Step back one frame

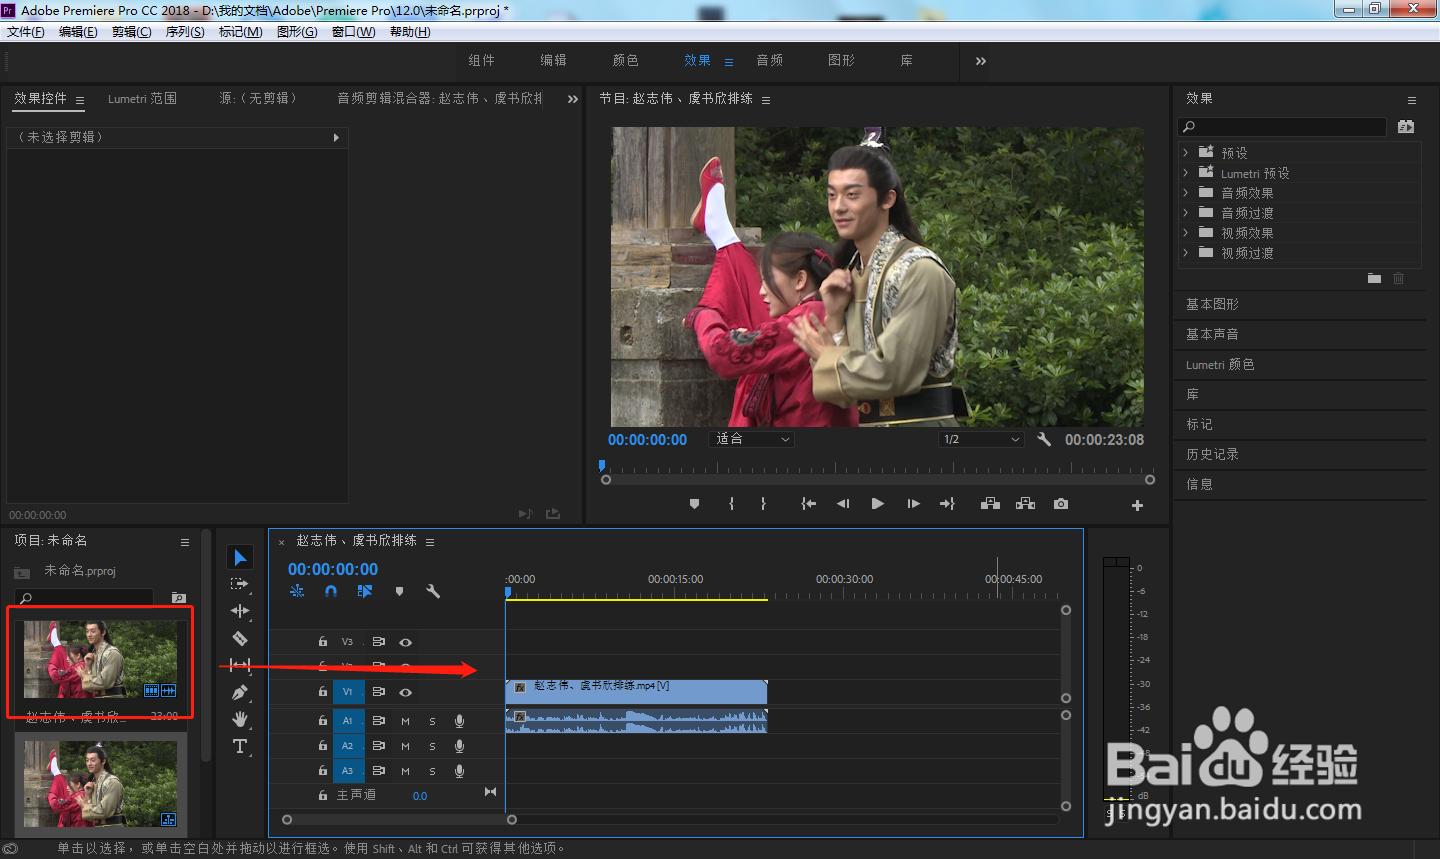tap(842, 504)
